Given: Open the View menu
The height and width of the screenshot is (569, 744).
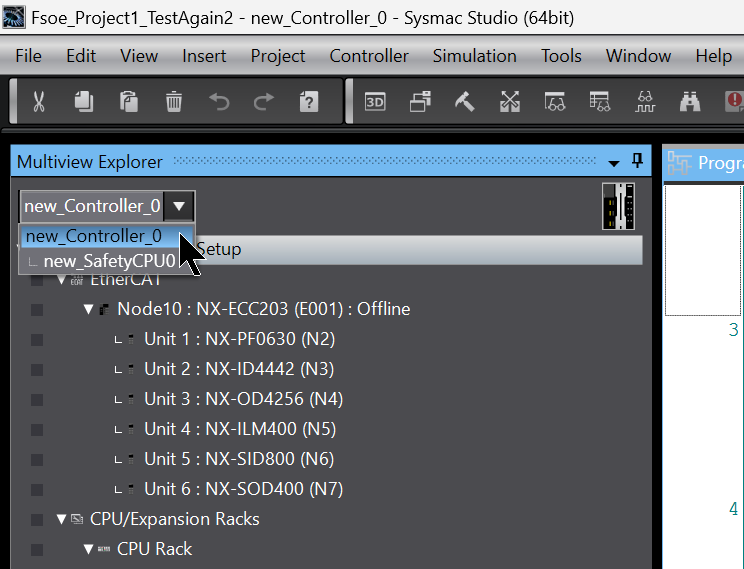Looking at the screenshot, I should pos(139,56).
